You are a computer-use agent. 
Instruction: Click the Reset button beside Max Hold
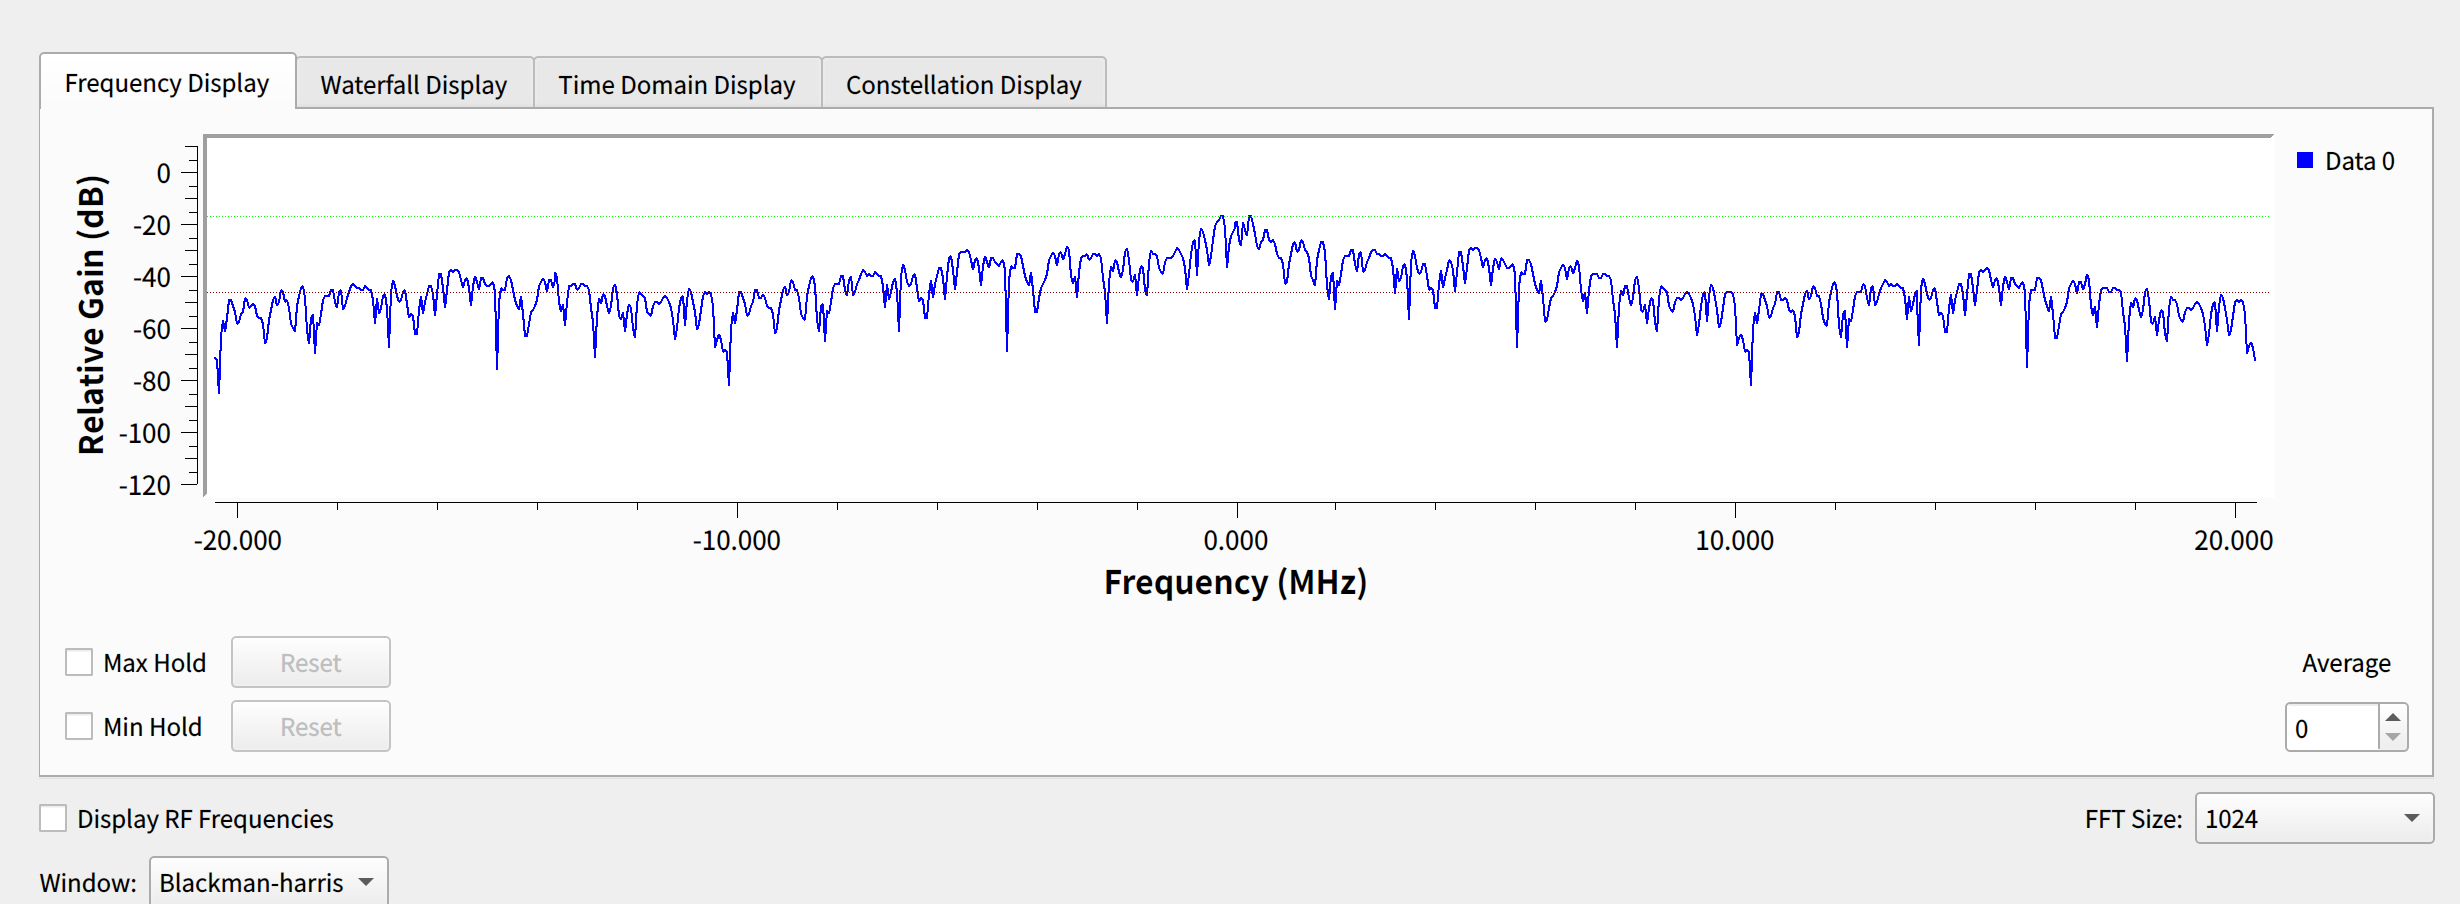[310, 663]
